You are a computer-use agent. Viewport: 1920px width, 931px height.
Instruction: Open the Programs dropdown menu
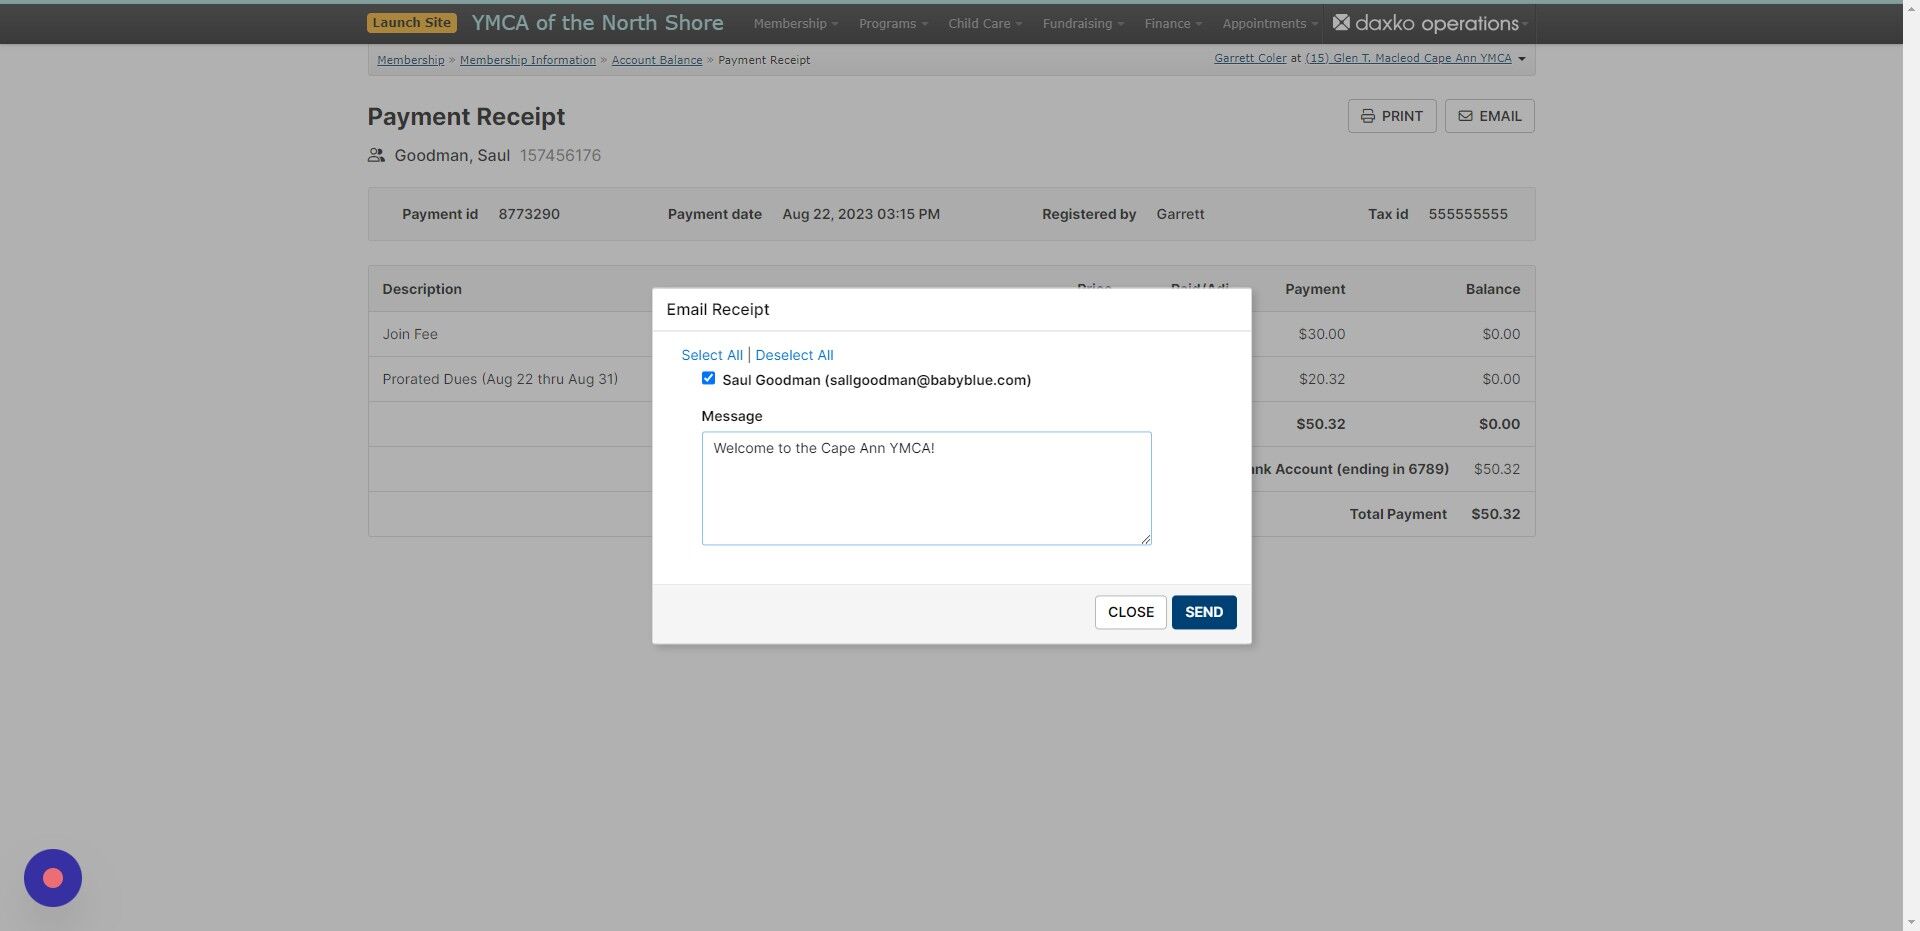pos(893,23)
